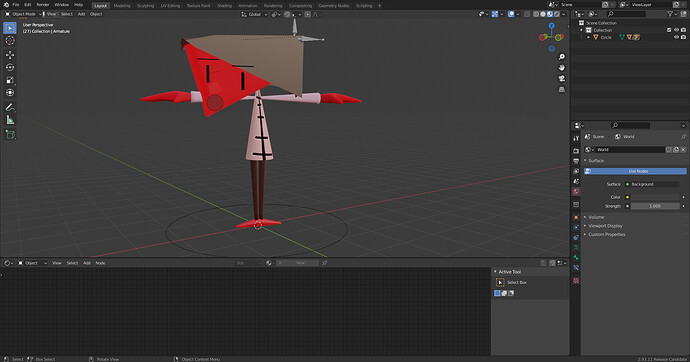This screenshot has height=362, width=690.
Task: Click the pan hand icon in the viewport
Action: coord(562,68)
